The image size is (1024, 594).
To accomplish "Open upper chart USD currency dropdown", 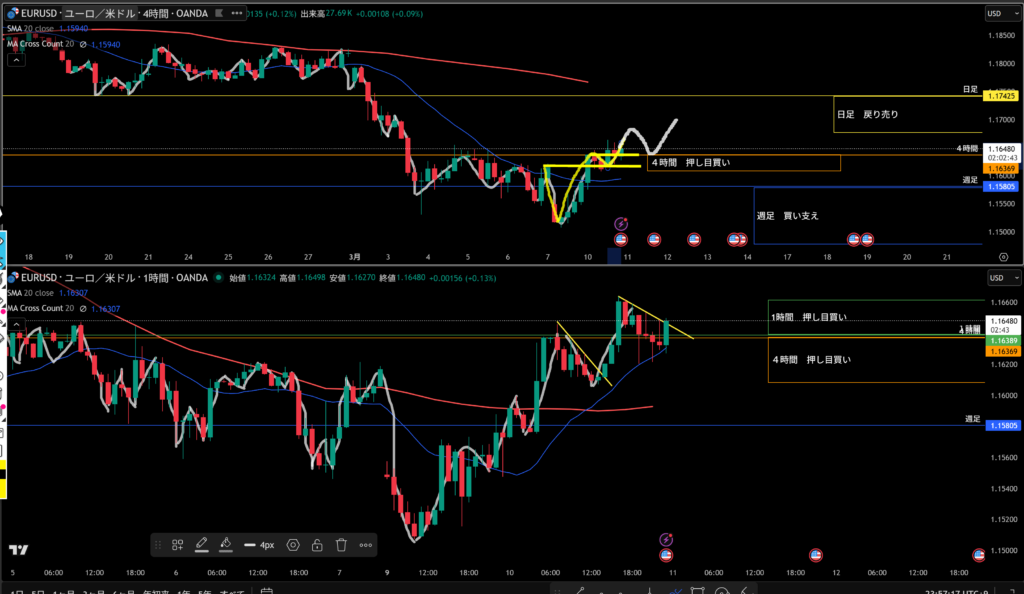I will (995, 15).
